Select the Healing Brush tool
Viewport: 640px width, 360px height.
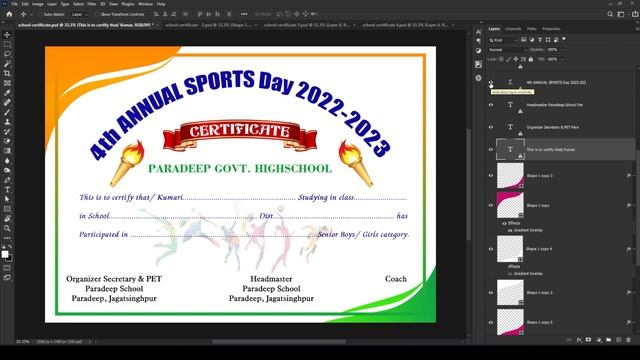pos(7,102)
